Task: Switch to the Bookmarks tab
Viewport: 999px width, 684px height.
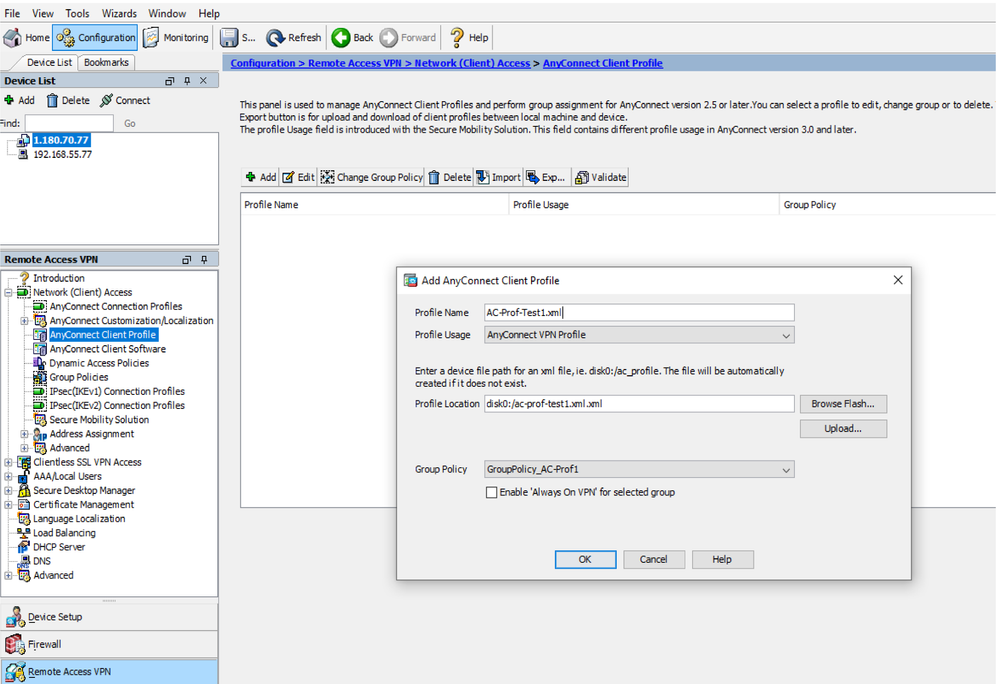Action: pos(106,62)
